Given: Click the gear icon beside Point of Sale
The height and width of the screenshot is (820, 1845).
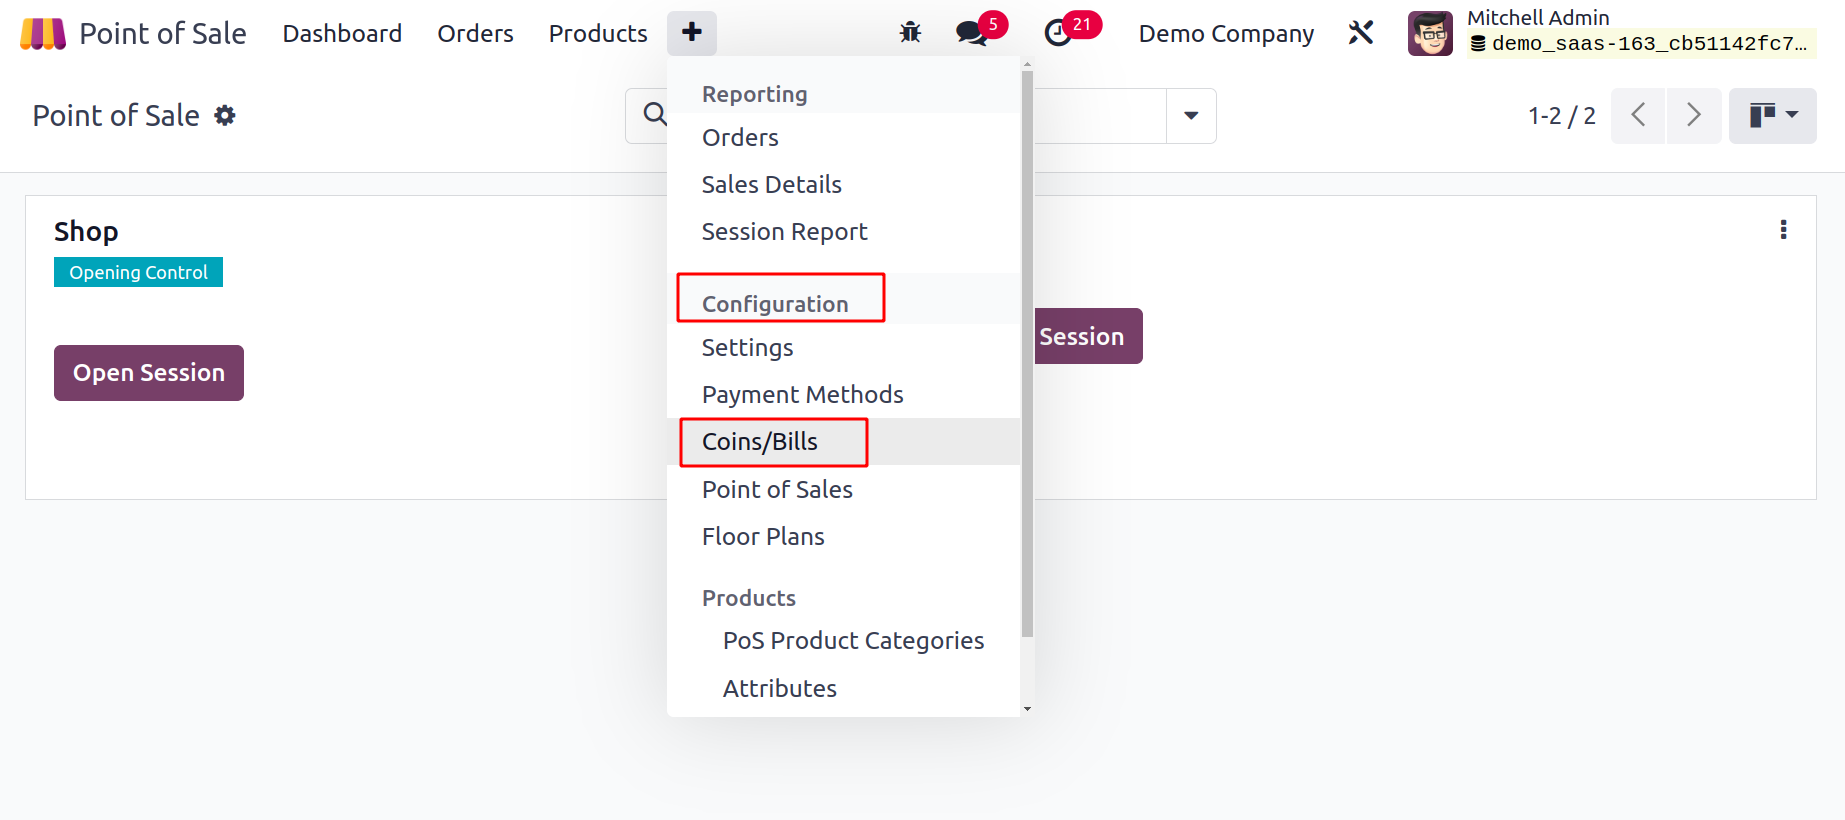Looking at the screenshot, I should [226, 116].
